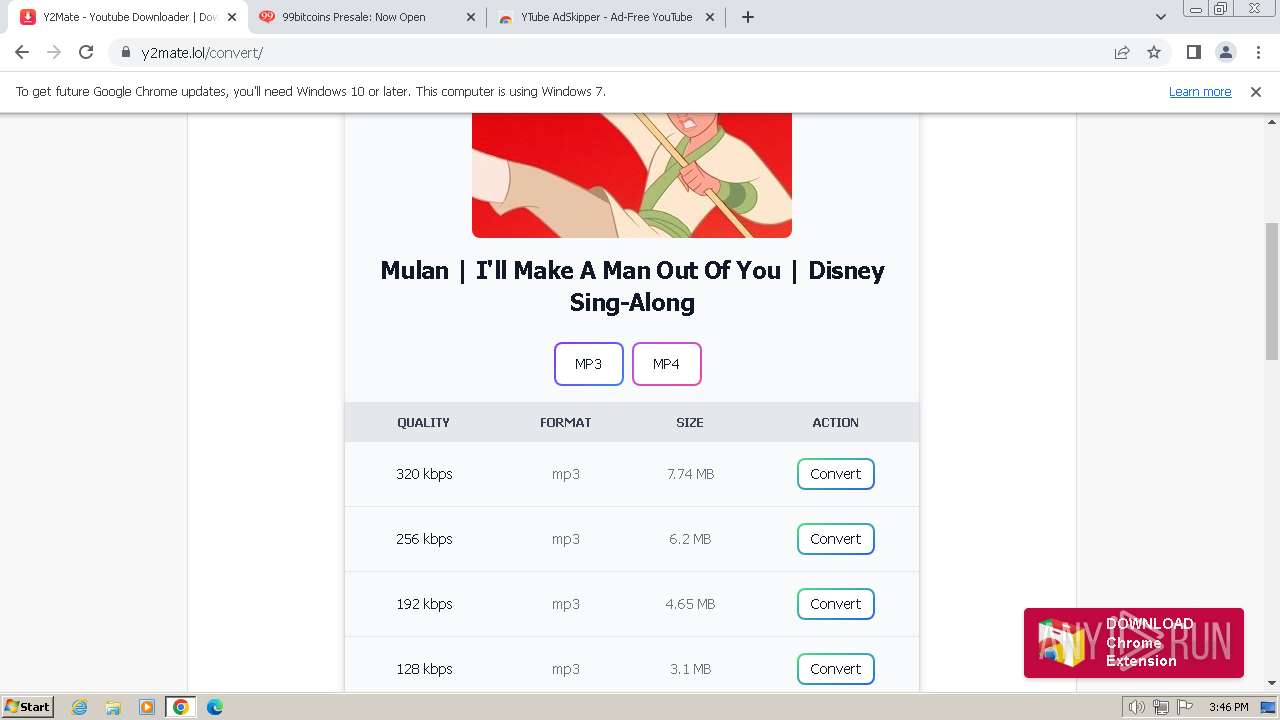Viewport: 1280px width, 720px height.
Task: Close the YTube AdSkipper tab
Action: point(710,17)
